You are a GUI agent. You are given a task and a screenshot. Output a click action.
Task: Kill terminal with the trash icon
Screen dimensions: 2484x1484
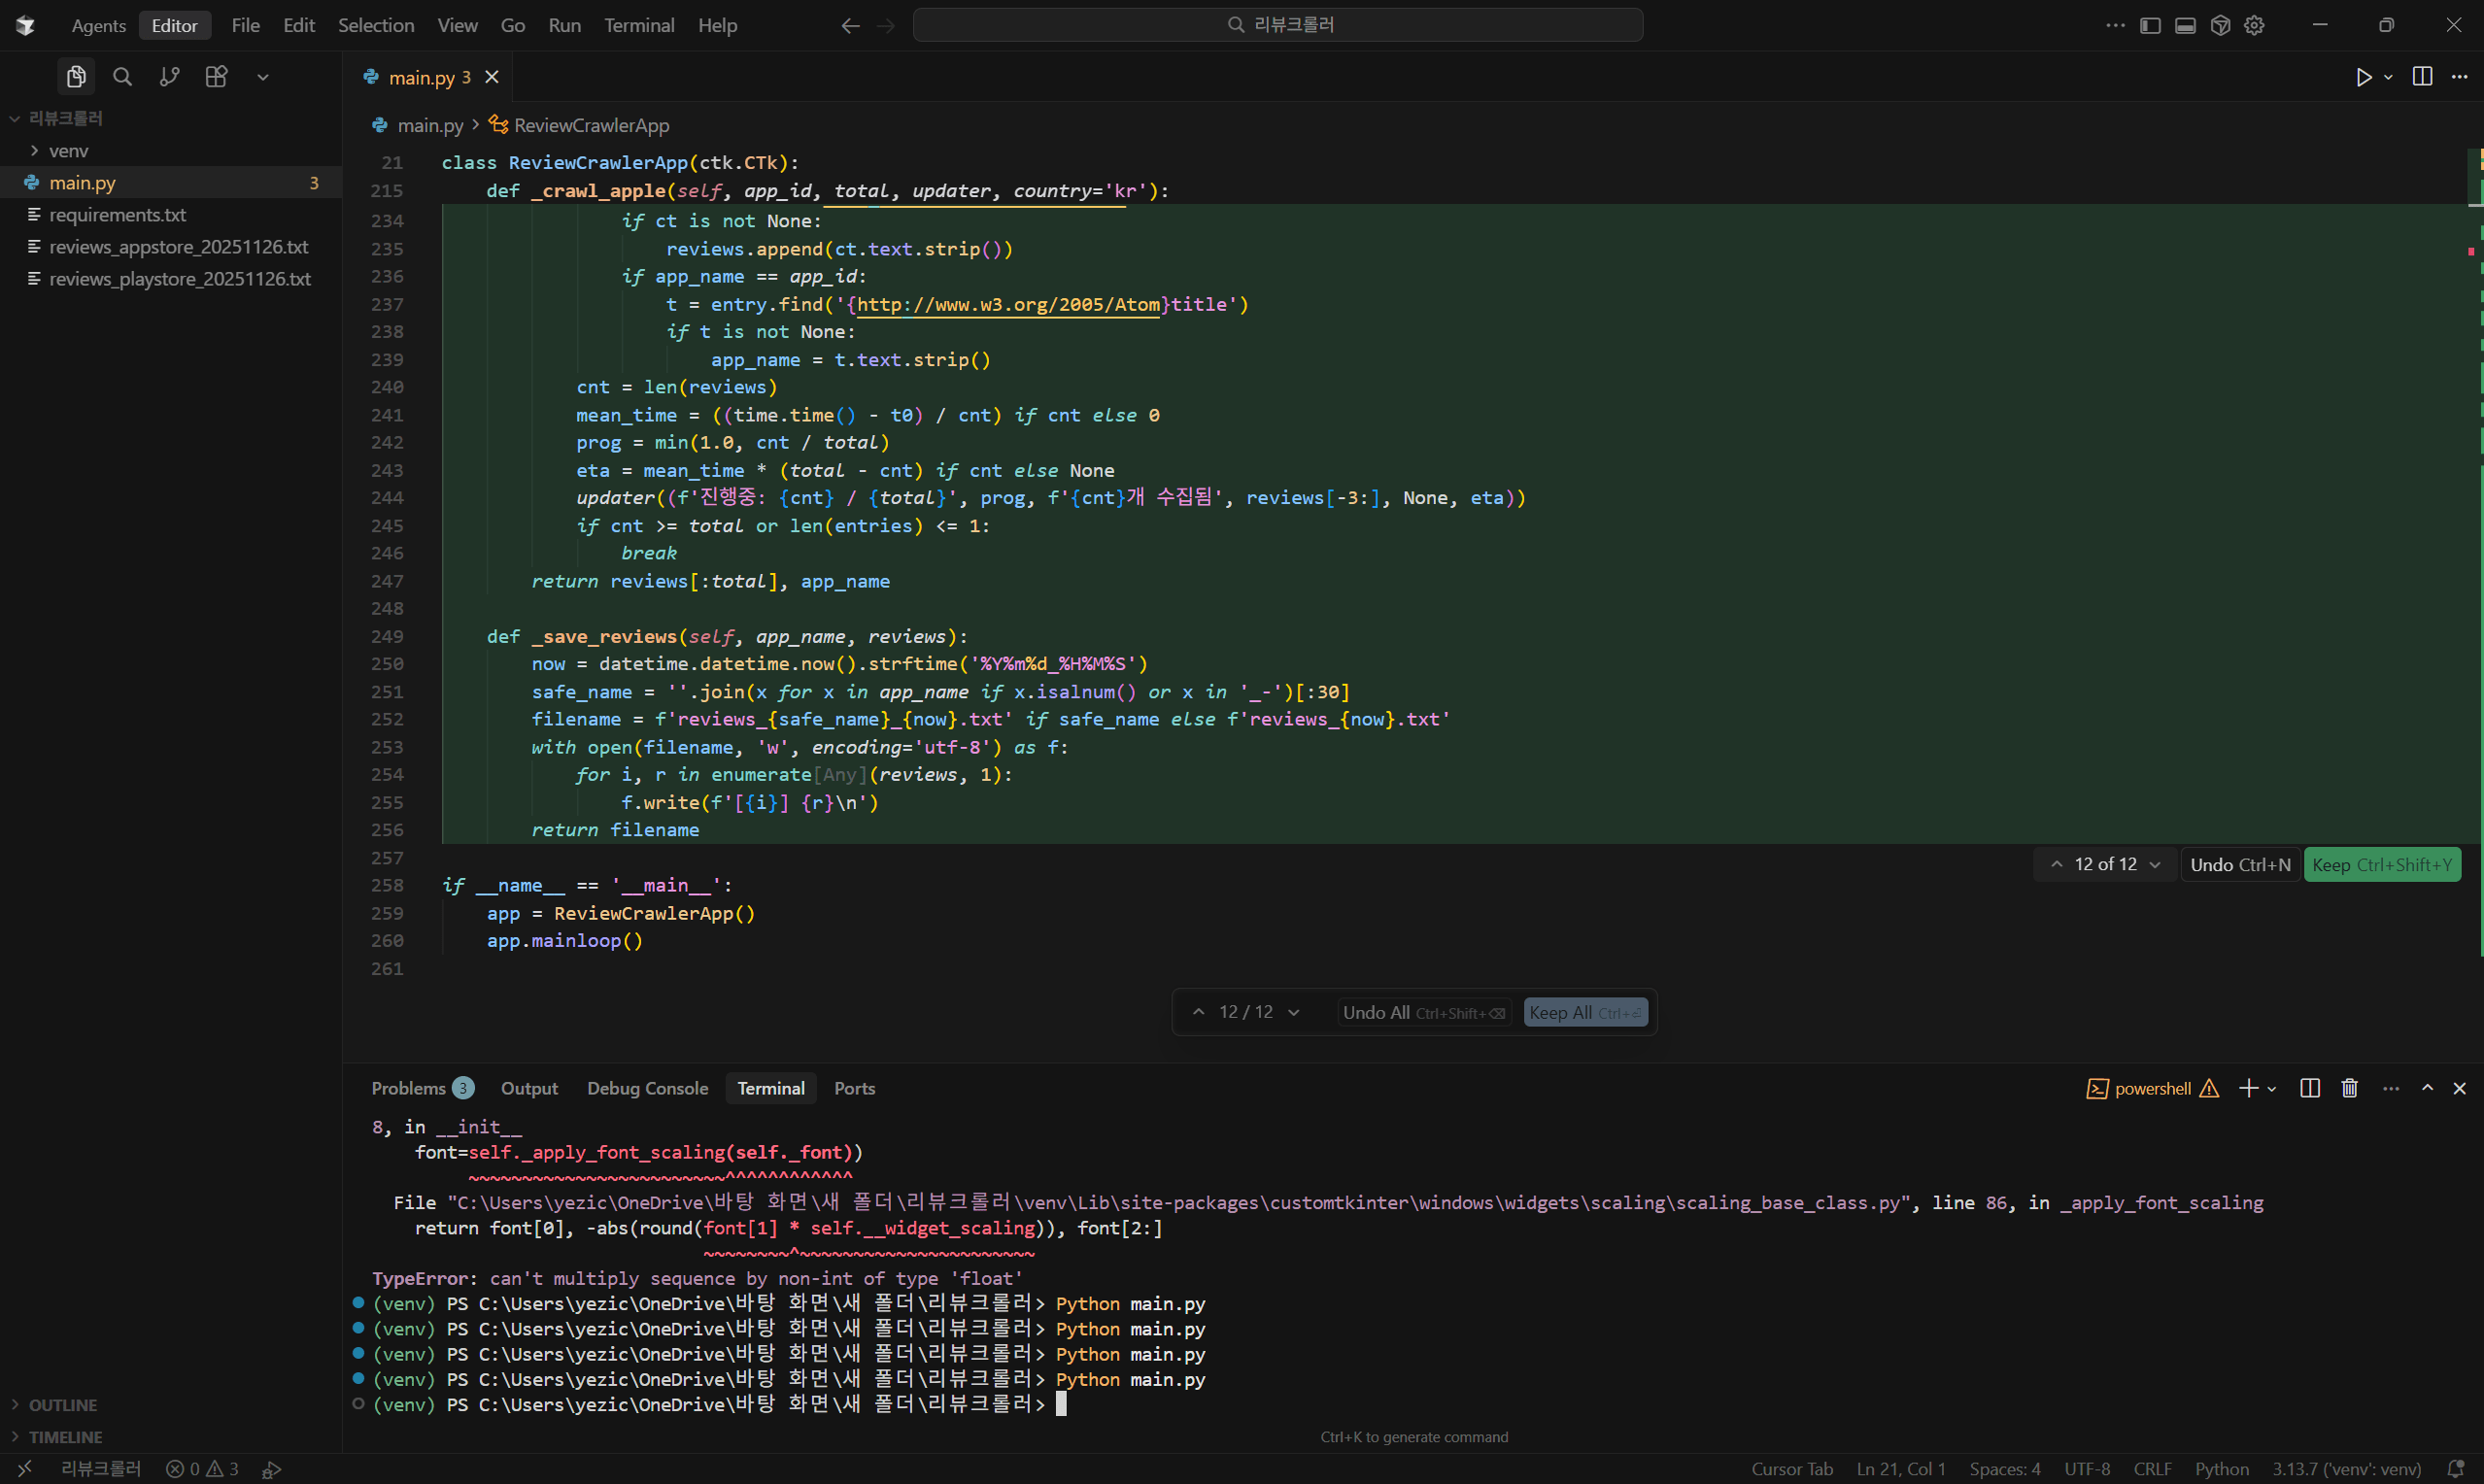2349,1088
